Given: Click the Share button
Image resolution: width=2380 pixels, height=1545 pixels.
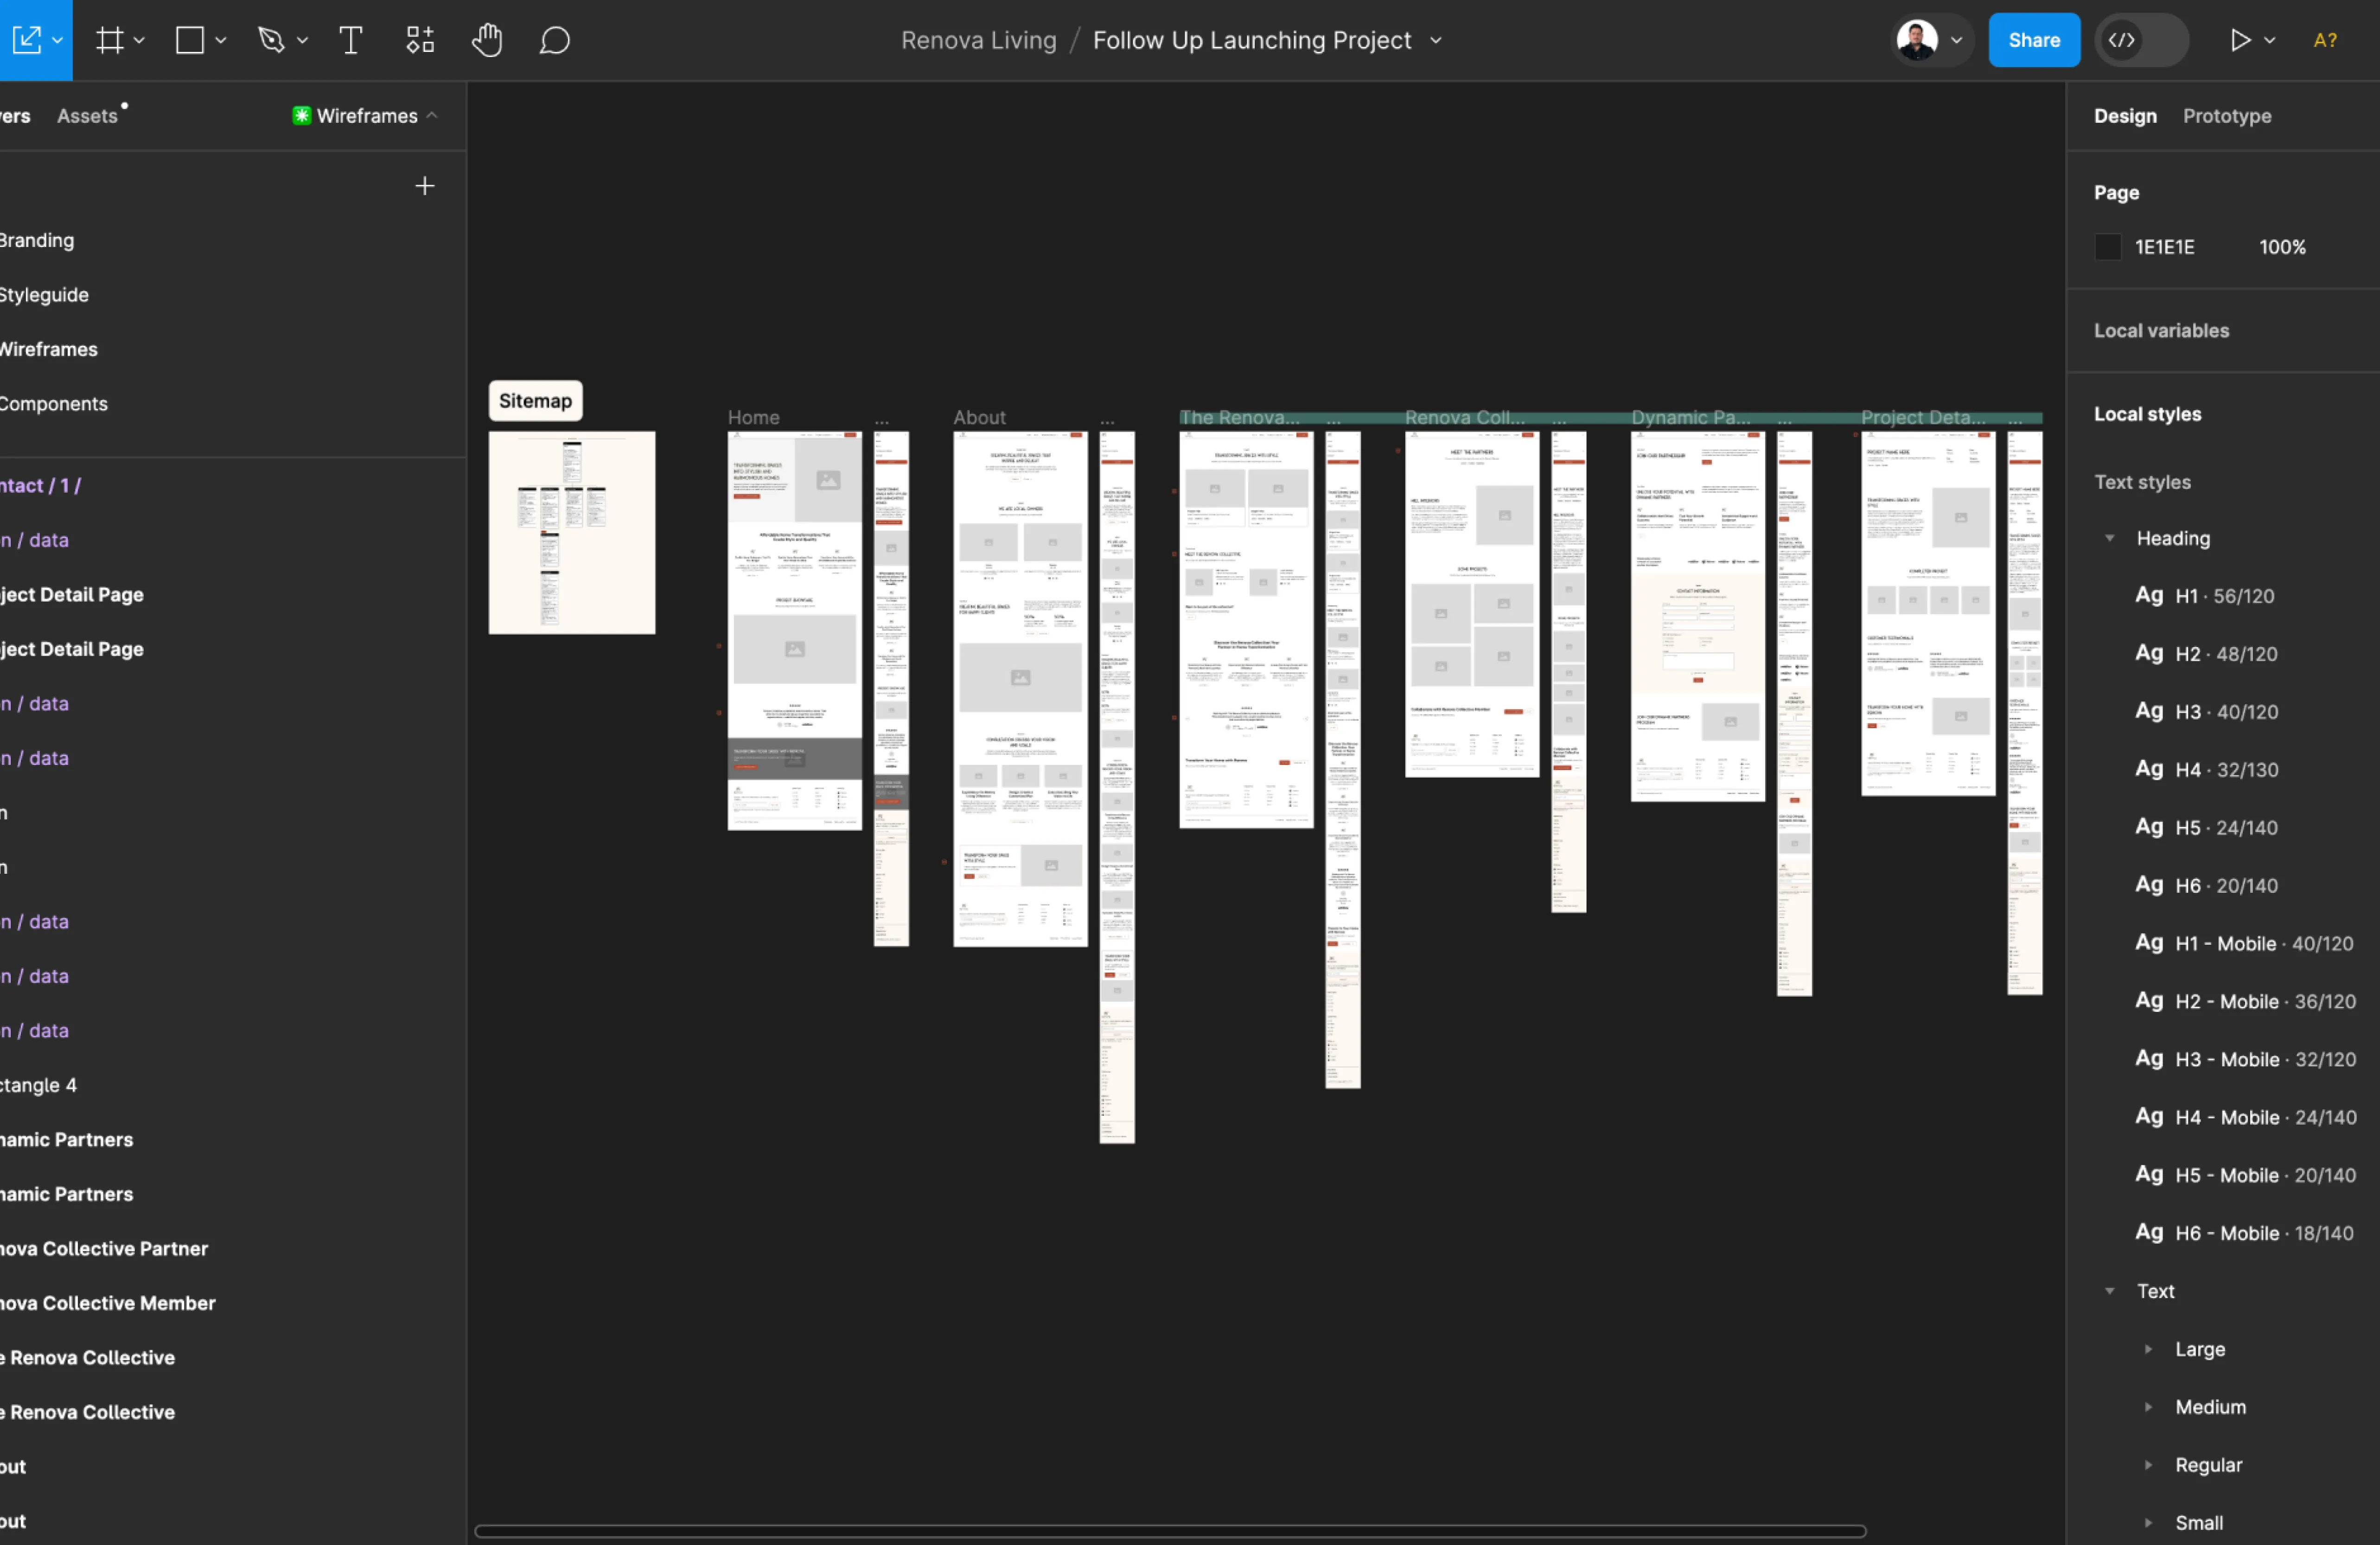Looking at the screenshot, I should pyautogui.click(x=2033, y=40).
